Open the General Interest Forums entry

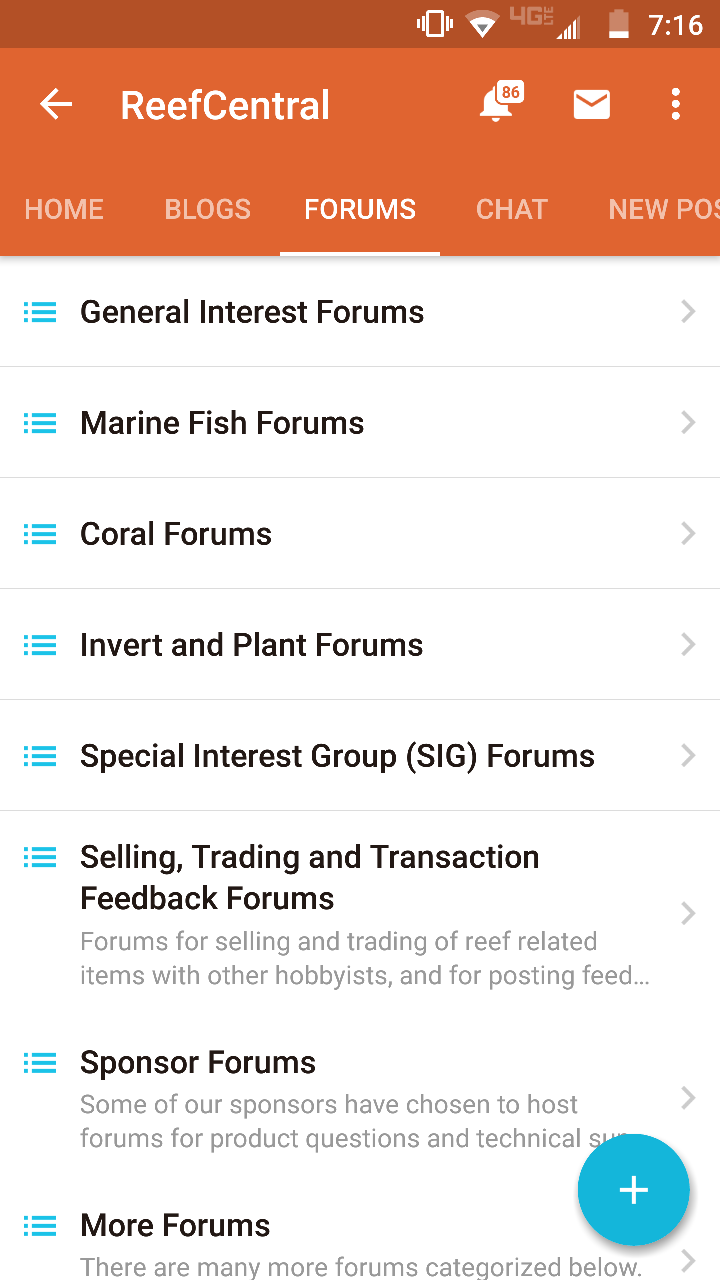[252, 312]
